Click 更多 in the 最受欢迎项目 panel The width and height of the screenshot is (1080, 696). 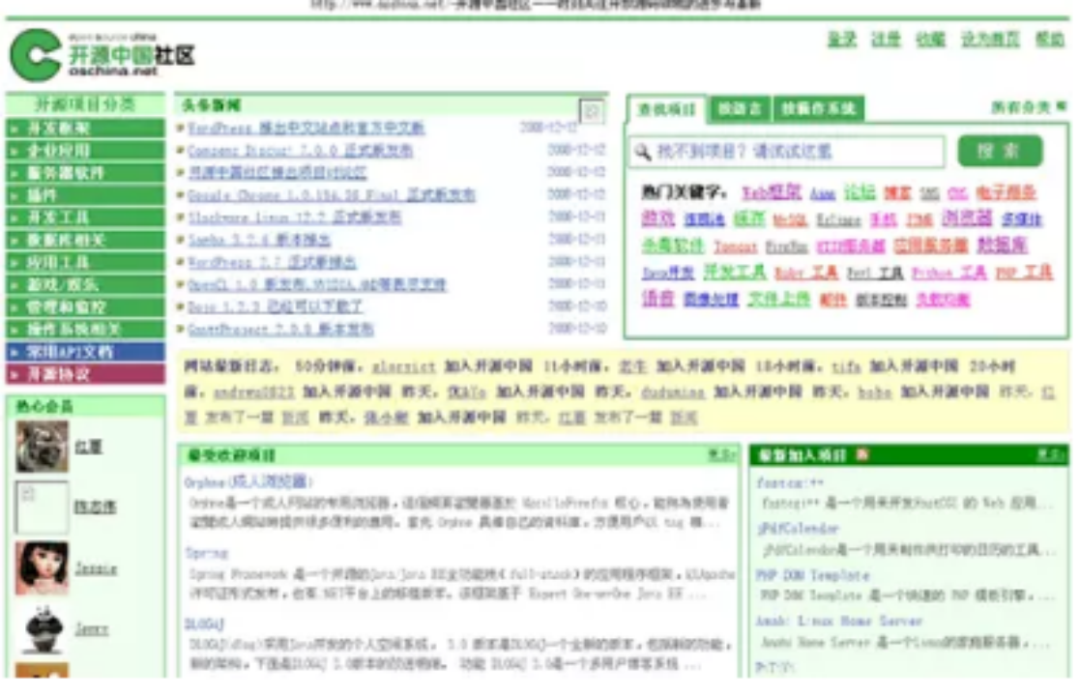722,455
